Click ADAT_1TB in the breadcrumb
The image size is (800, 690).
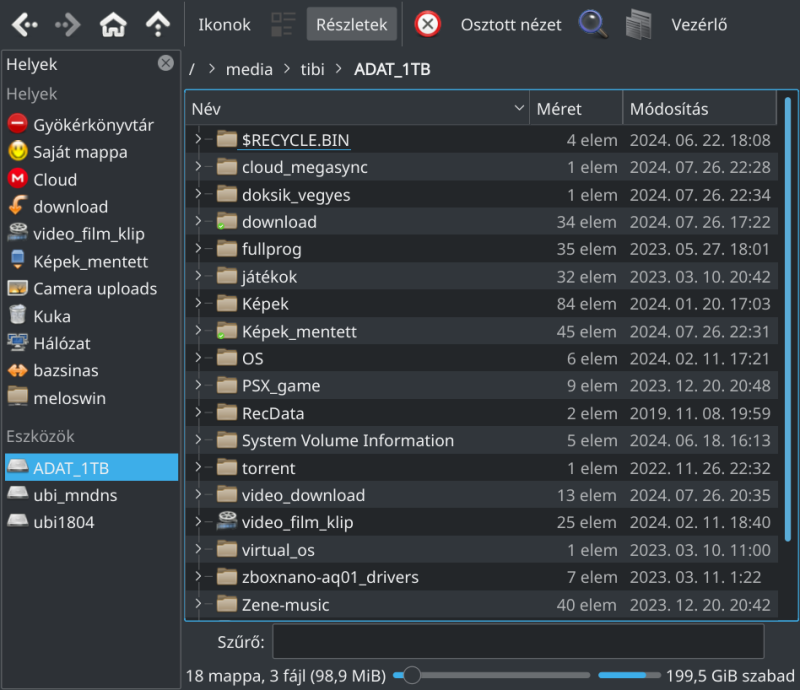click(392, 69)
